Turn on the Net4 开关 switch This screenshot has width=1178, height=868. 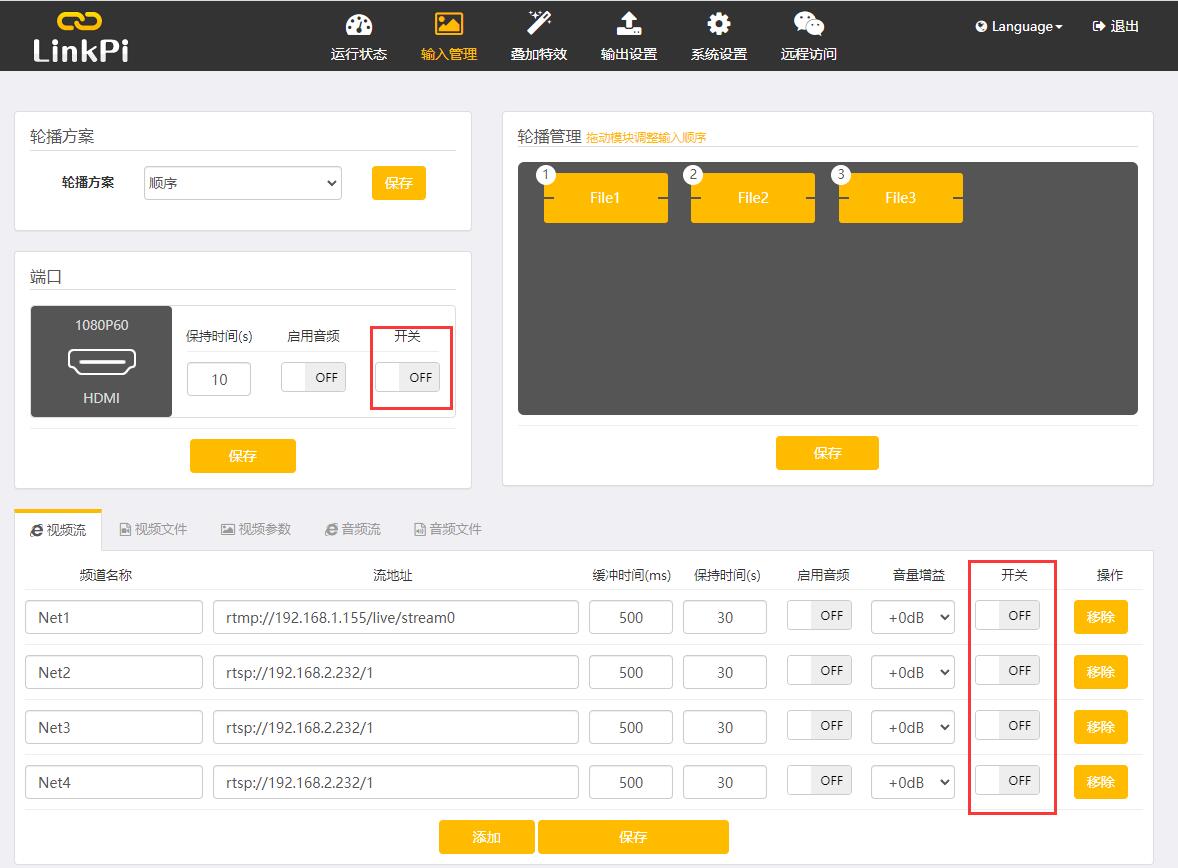(x=1007, y=780)
